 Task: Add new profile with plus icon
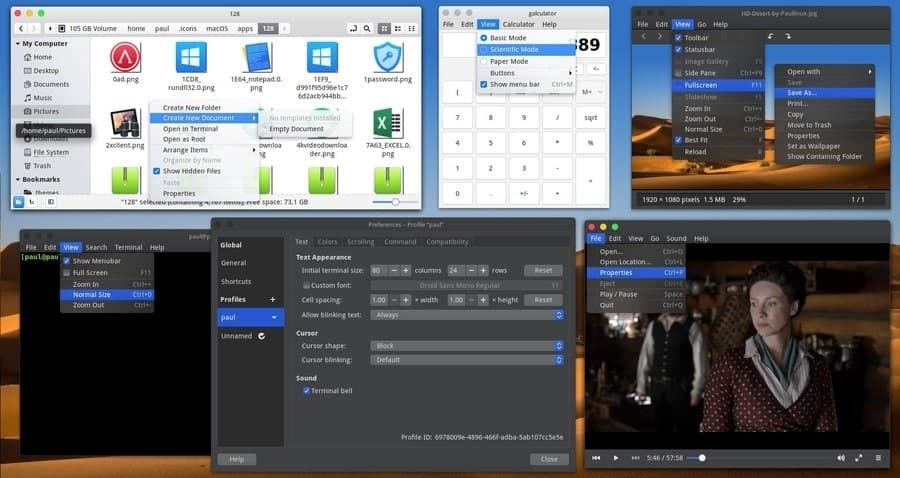pyautogui.click(x=273, y=300)
